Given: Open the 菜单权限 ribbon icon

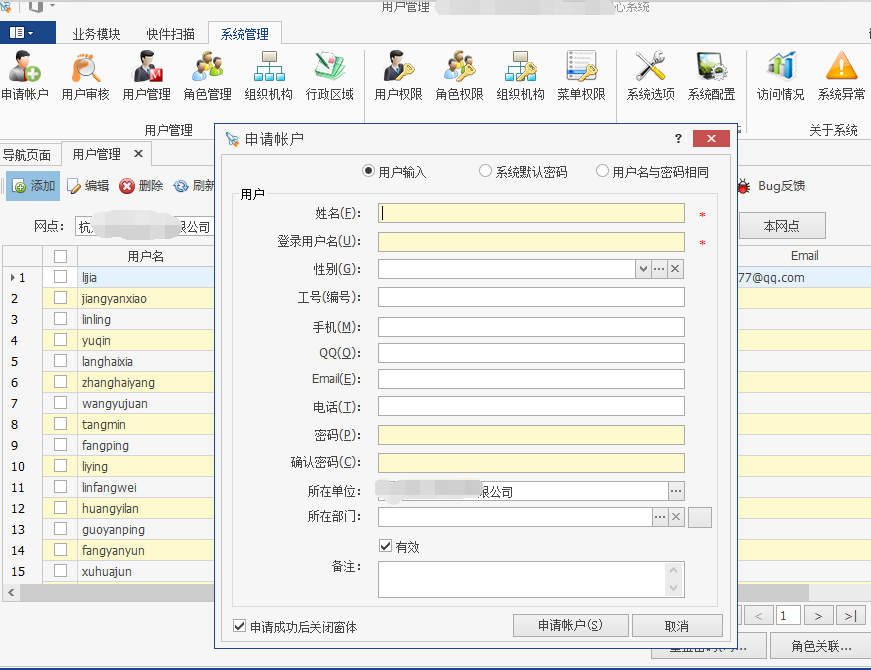Looking at the screenshot, I should pyautogui.click(x=582, y=76).
